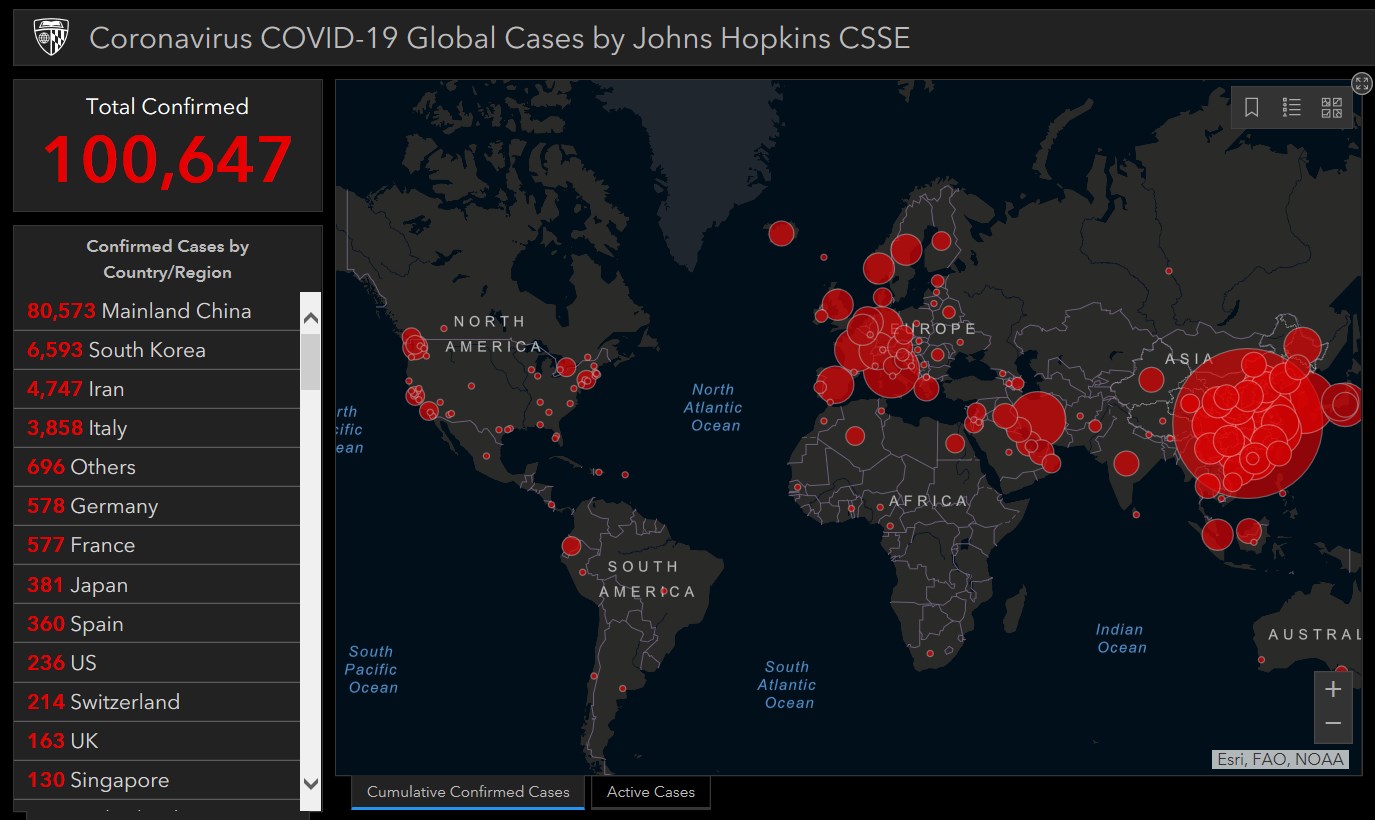Click the Johns Hopkins shield logo
The image size is (1375, 820).
[51, 38]
